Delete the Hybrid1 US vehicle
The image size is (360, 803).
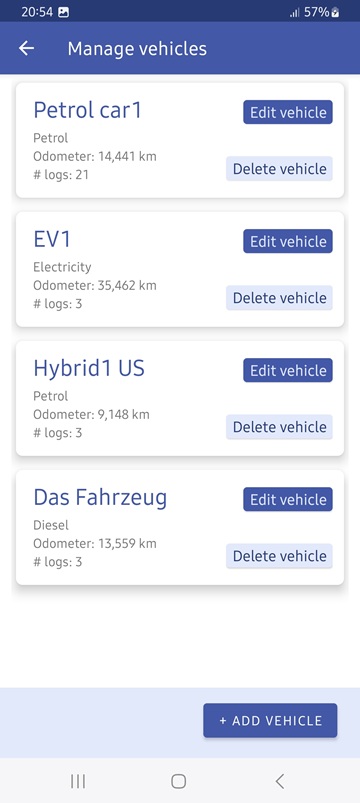280,427
